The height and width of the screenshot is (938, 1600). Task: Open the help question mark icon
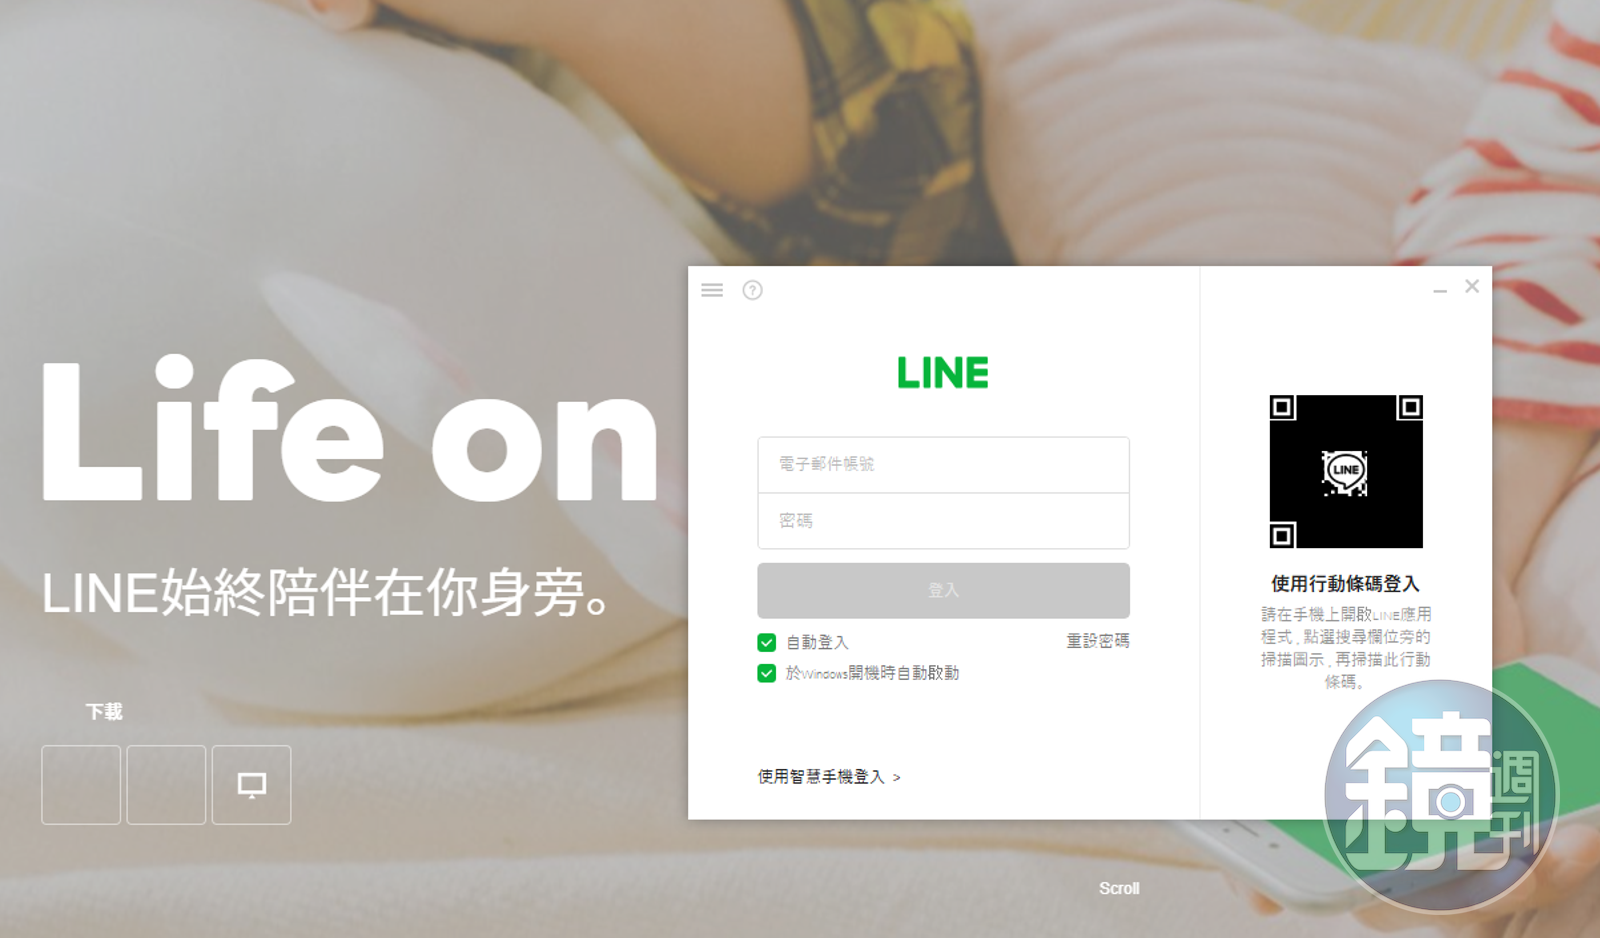[x=753, y=290]
